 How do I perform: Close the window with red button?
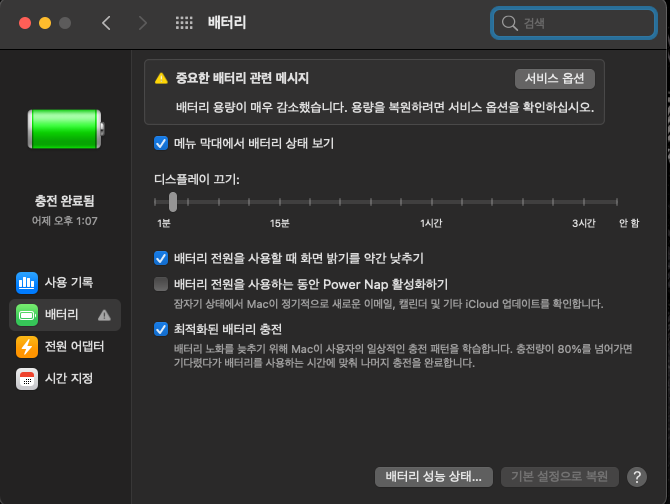tap(25, 23)
